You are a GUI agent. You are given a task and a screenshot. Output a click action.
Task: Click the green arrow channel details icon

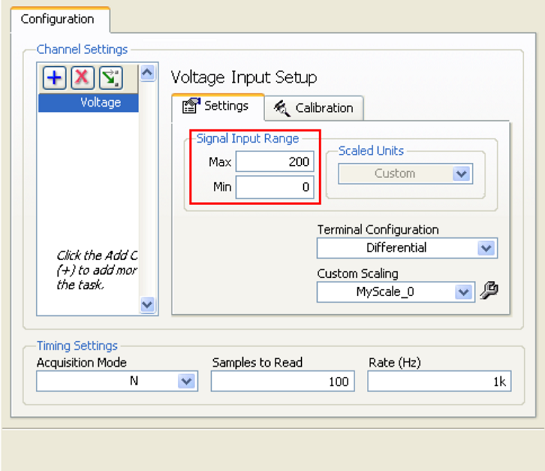tap(111, 78)
